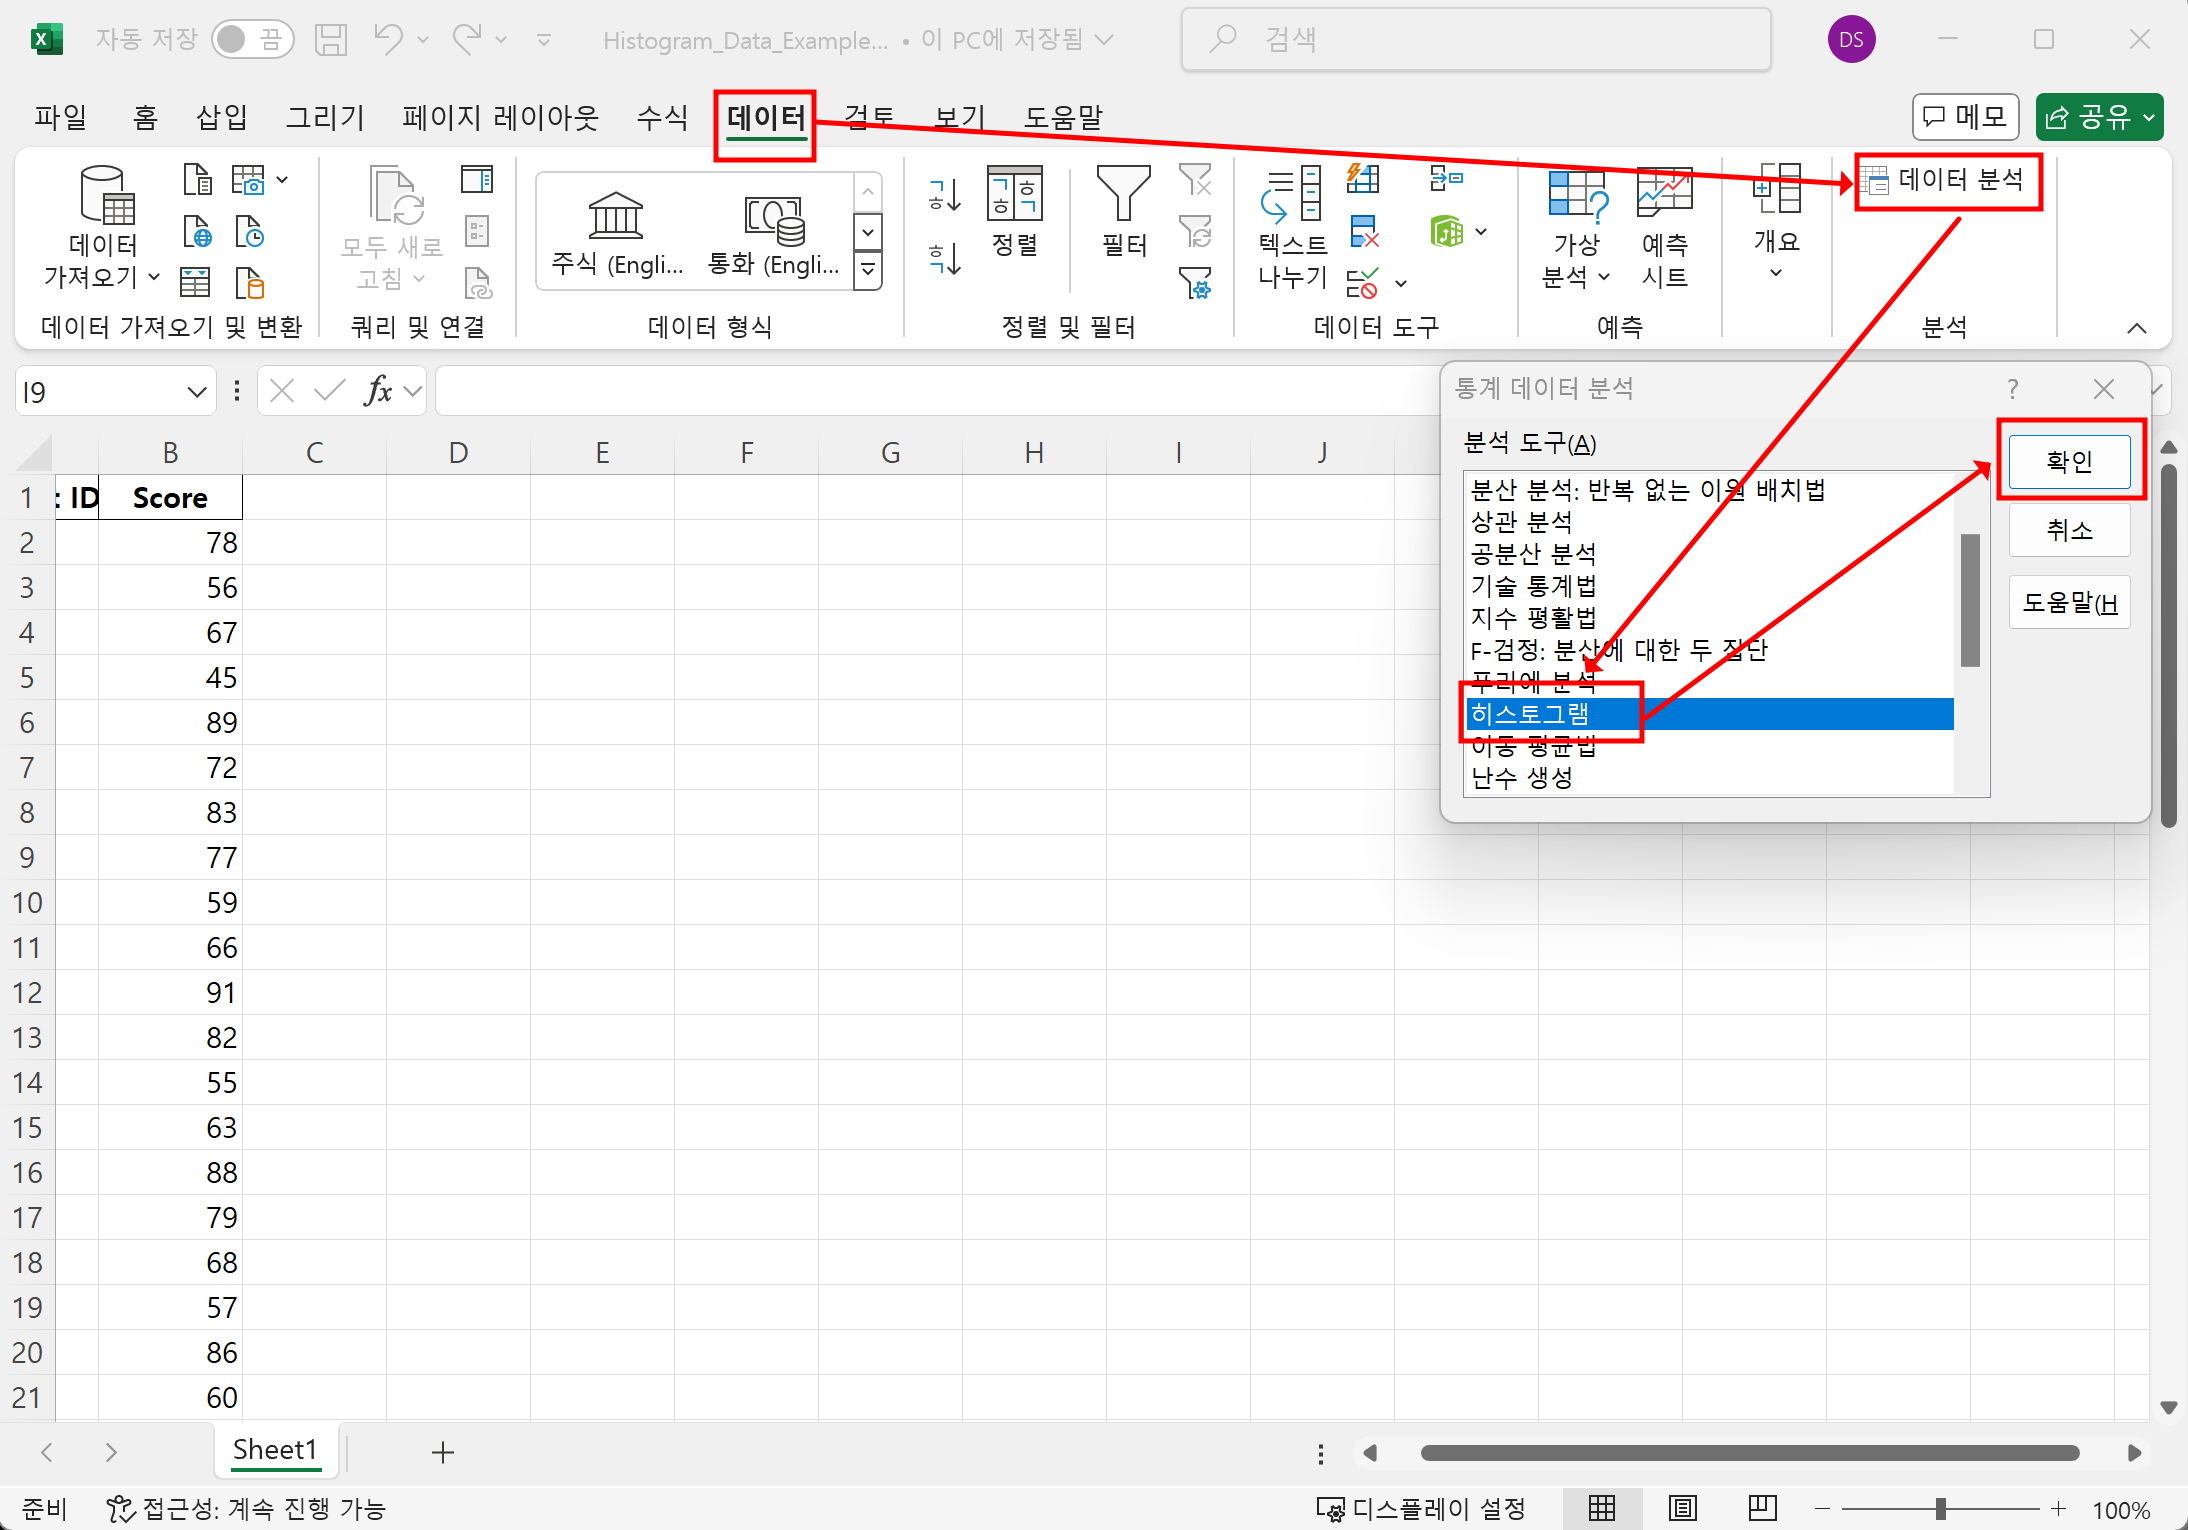Click the Flash Fill icon
This screenshot has height=1530, width=2188.
coord(1363,180)
